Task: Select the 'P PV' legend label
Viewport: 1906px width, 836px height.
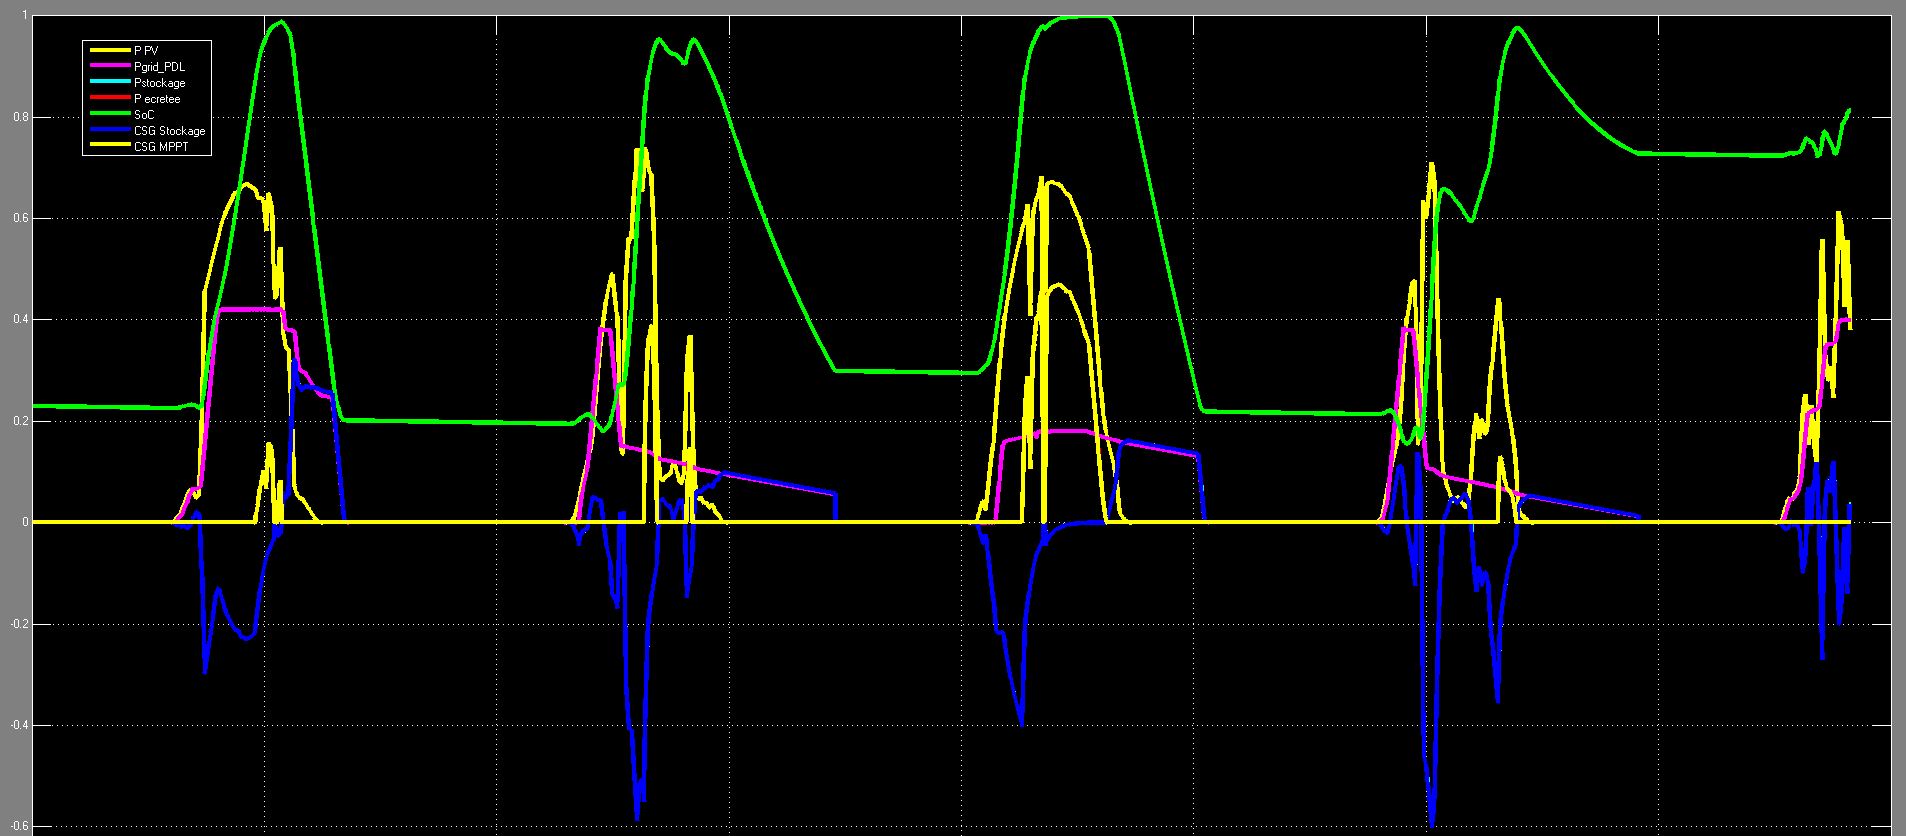Action: (146, 51)
